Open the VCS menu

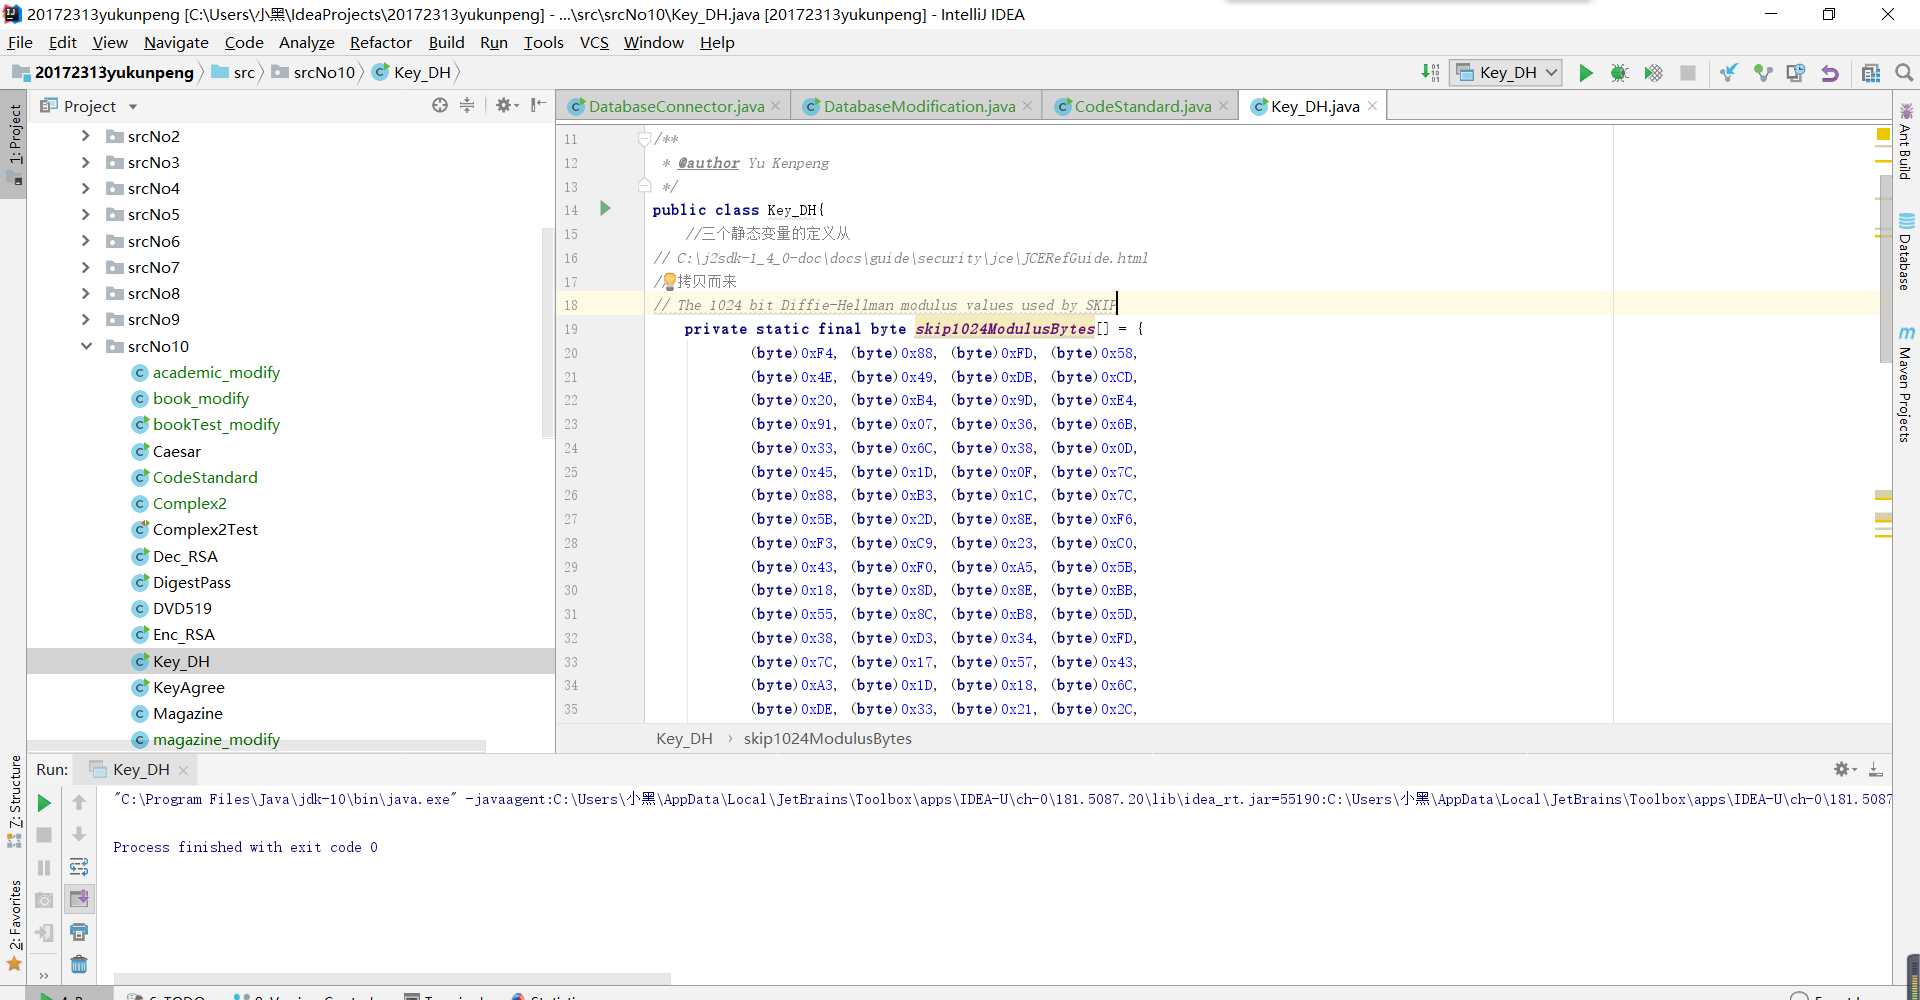pos(594,42)
